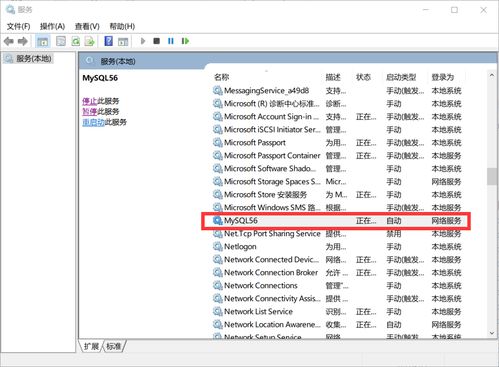Refresh the services list

pyautogui.click(x=76, y=41)
